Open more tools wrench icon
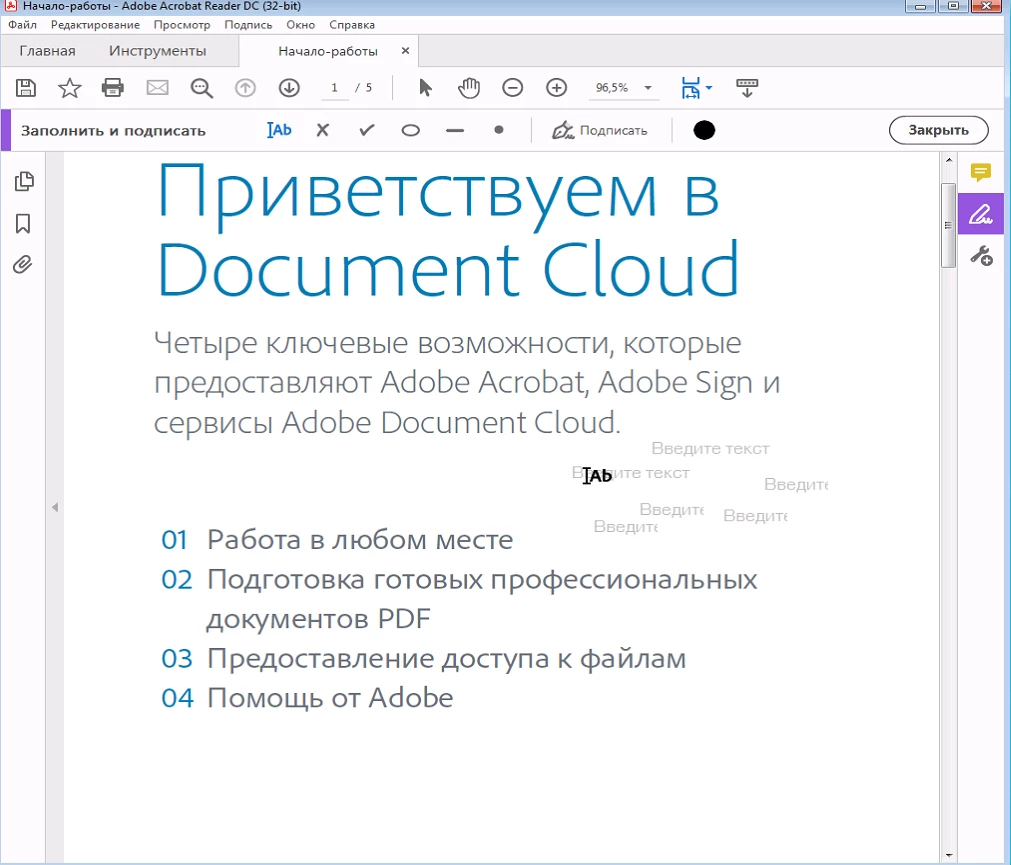The width and height of the screenshot is (1011, 865). coord(981,256)
